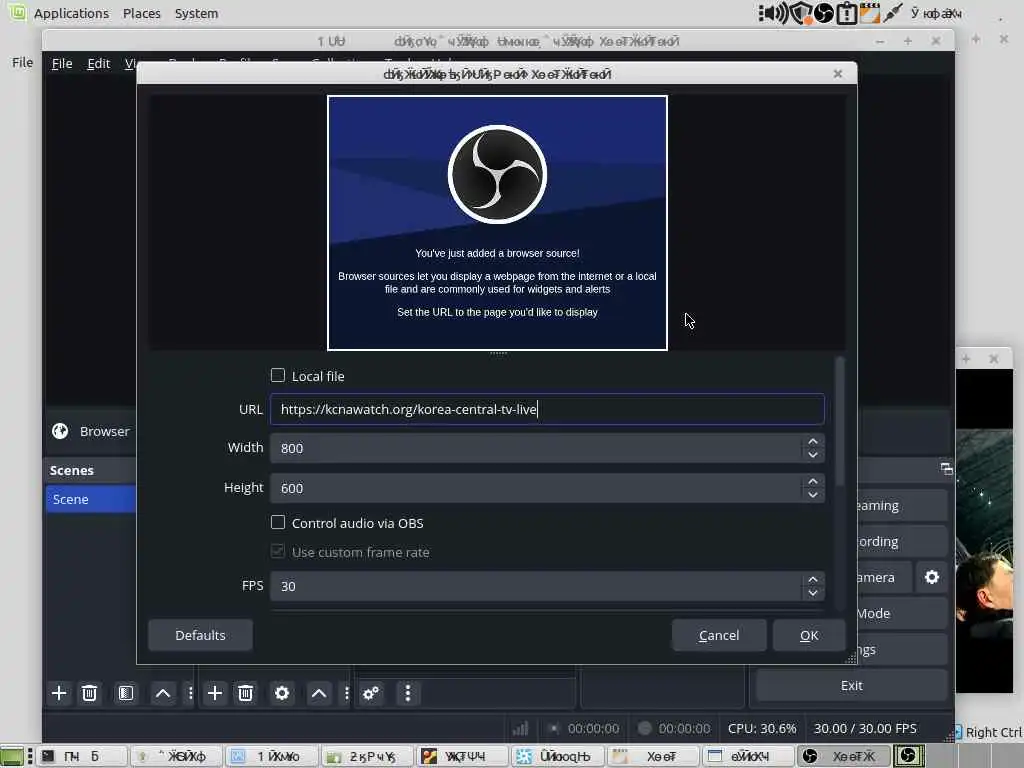This screenshot has height=768, width=1024.
Task: Click CPU: 30.6% status text
Action: (761, 728)
